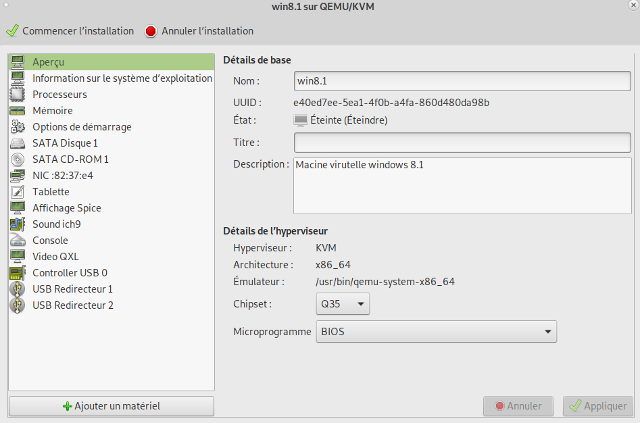Open the Mémoire settings

[x=111, y=111]
